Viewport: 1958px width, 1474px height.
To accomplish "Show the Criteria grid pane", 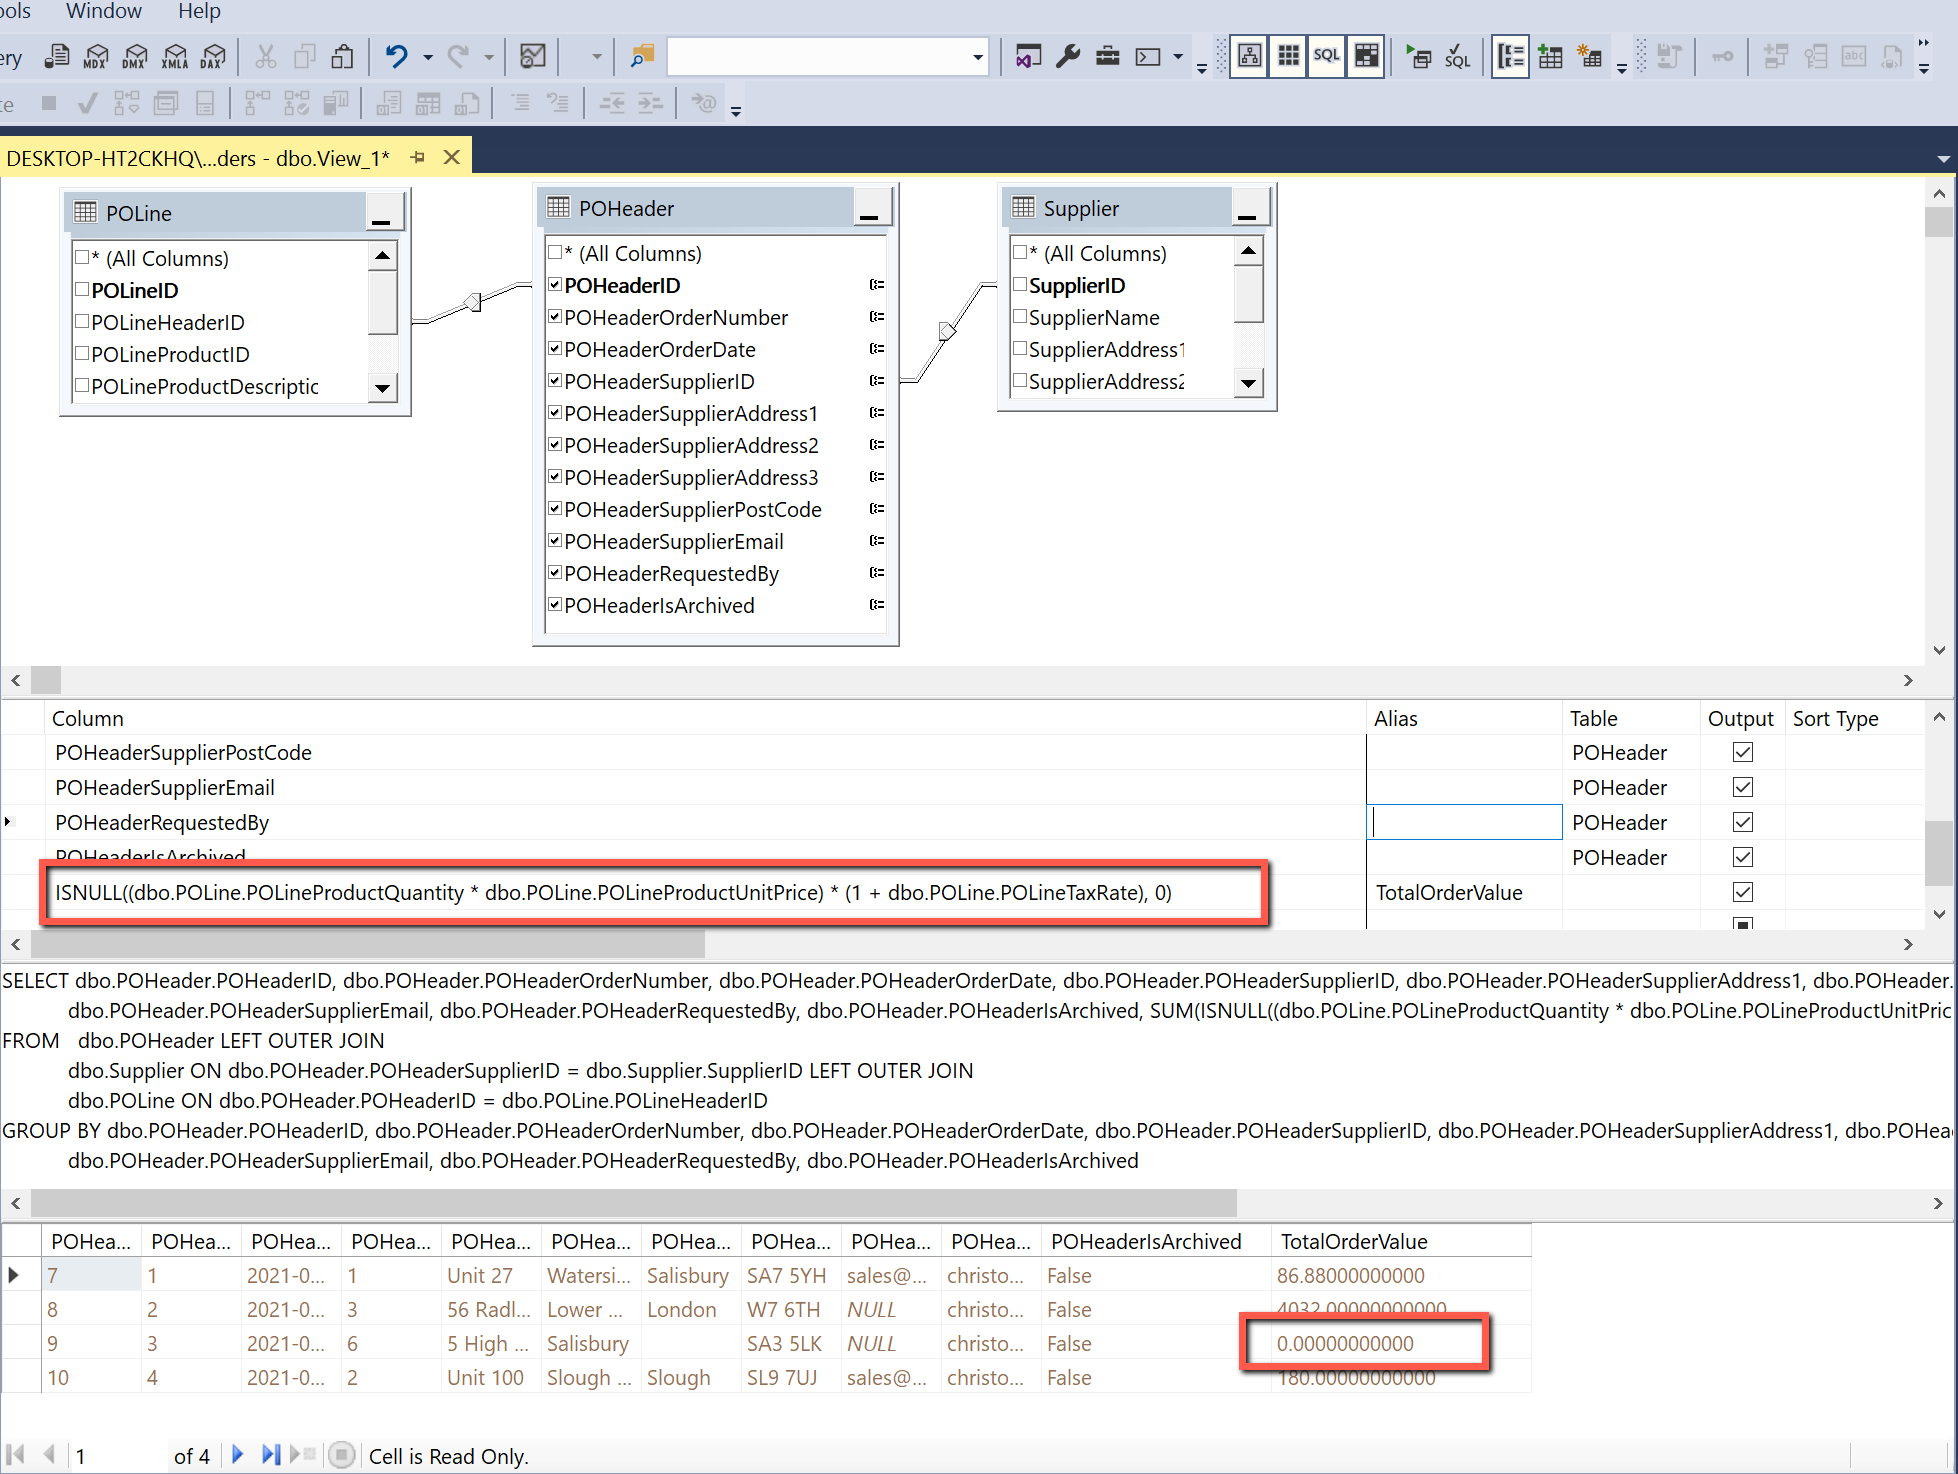I will (x=1288, y=57).
